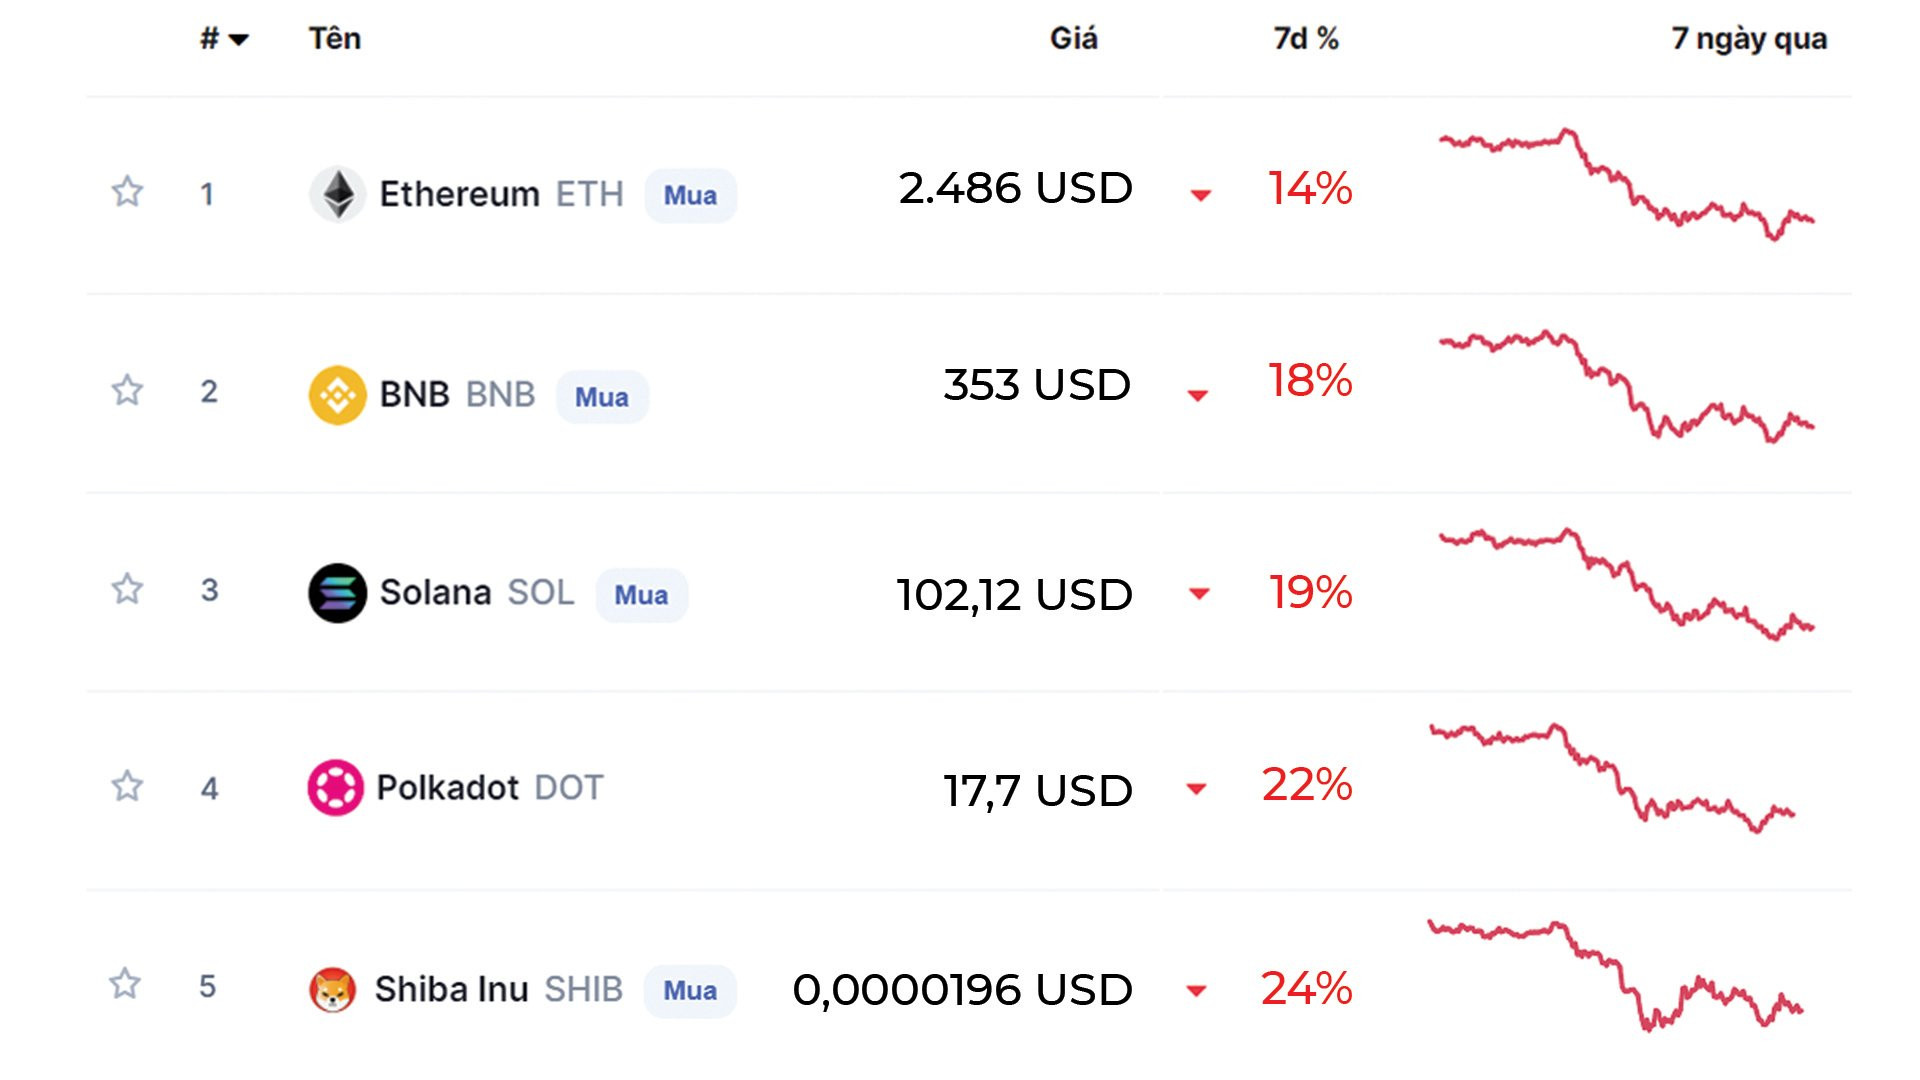Sort by the 7d % column header
The image size is (1920, 1080).
click(x=1306, y=38)
